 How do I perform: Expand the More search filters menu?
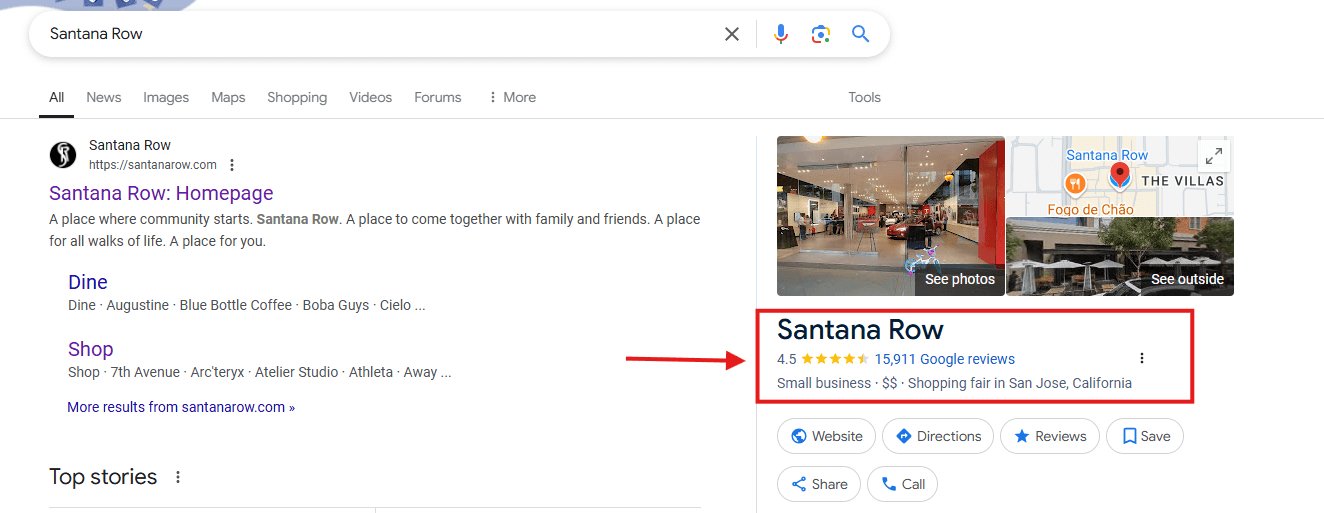511,97
